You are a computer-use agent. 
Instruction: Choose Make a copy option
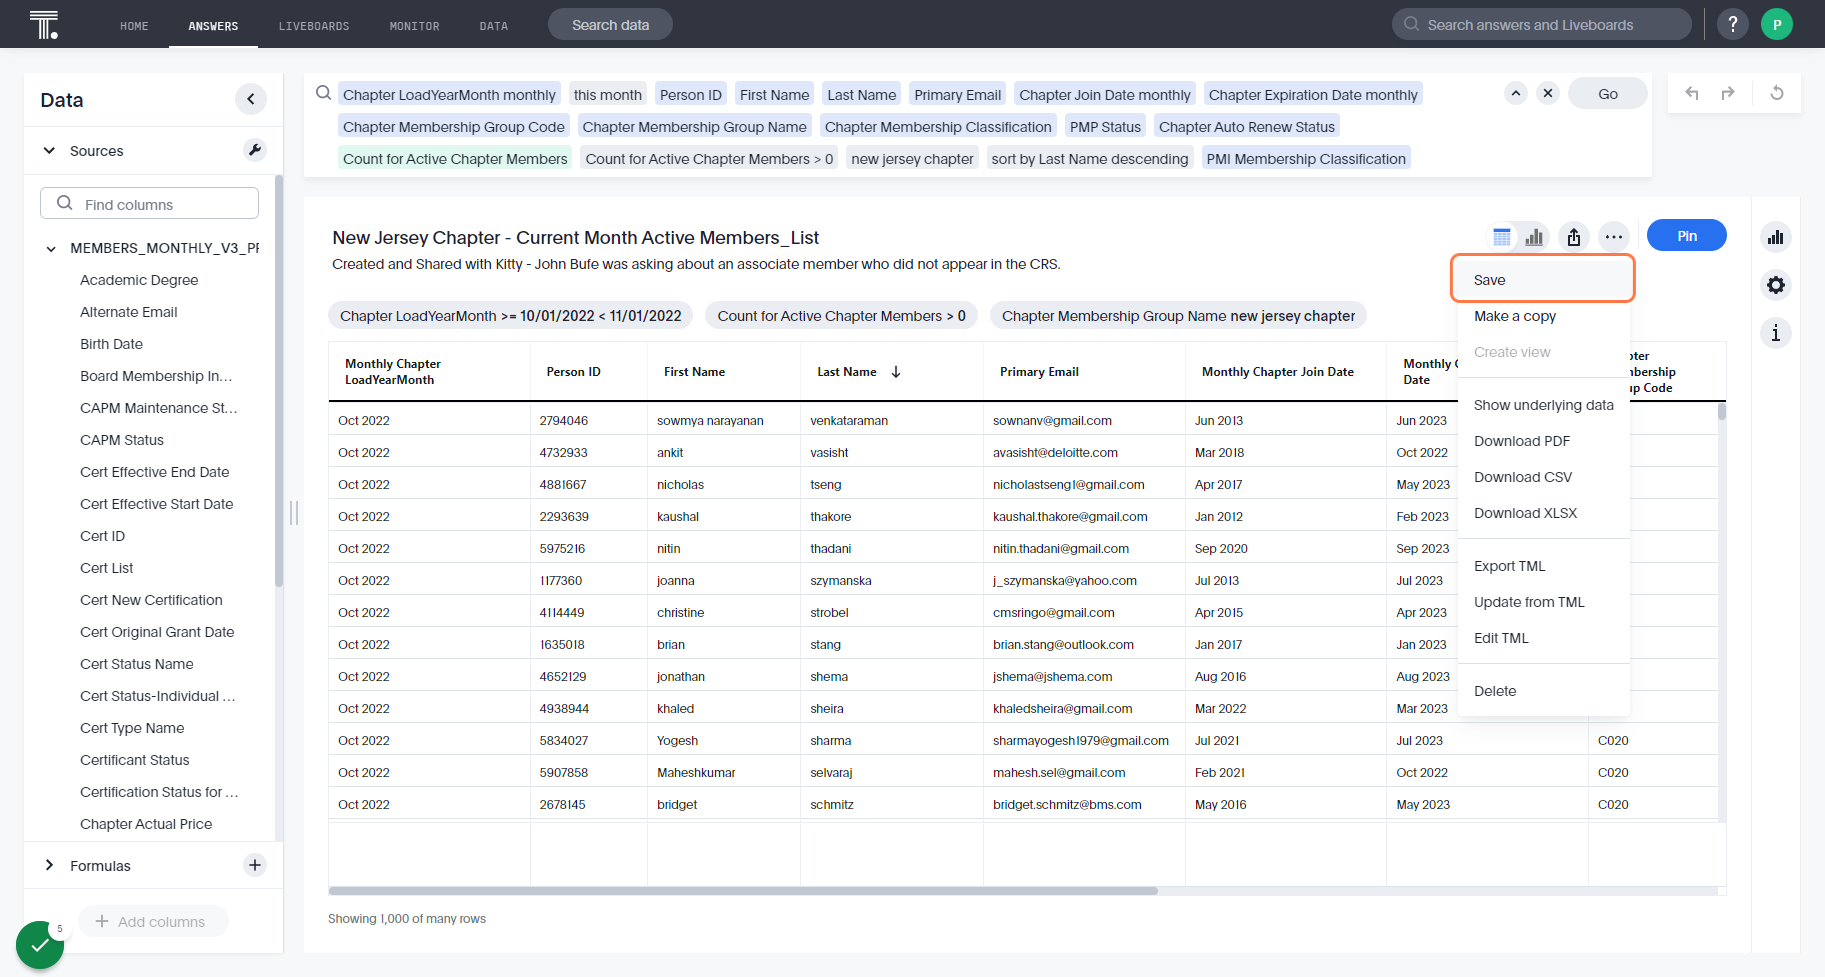[x=1544, y=316]
